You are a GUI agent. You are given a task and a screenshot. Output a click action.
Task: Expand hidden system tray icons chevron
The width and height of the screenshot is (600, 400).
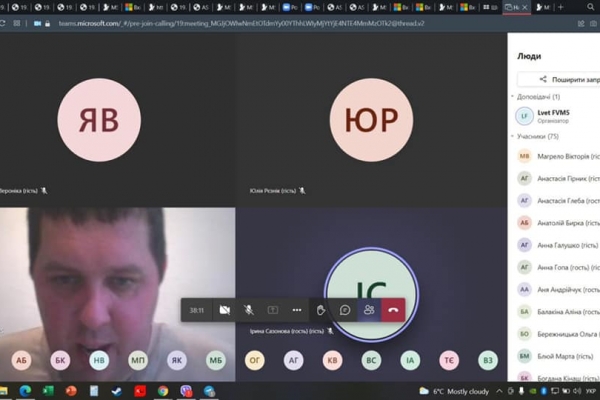coord(499,391)
